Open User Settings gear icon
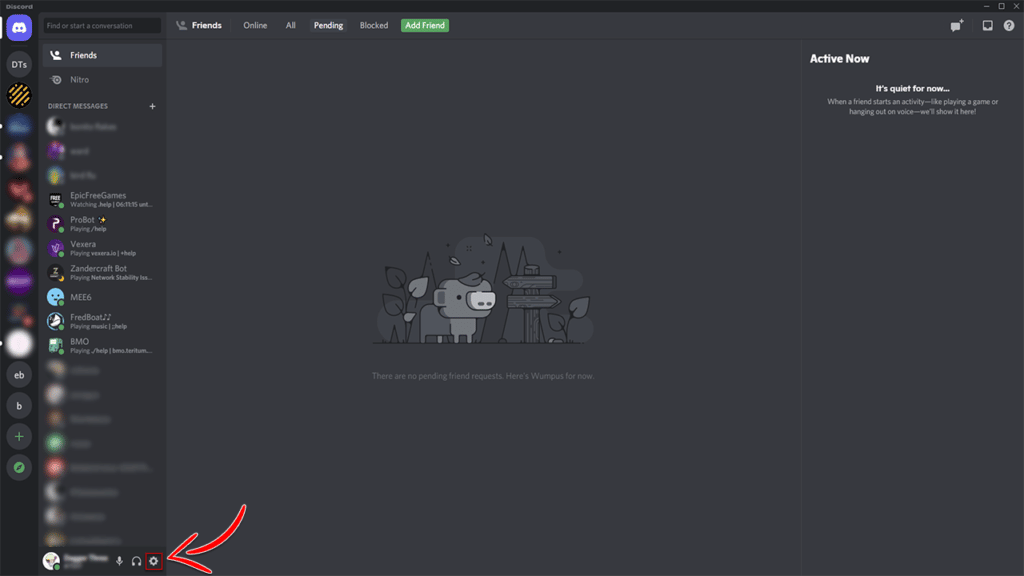 pos(153,561)
